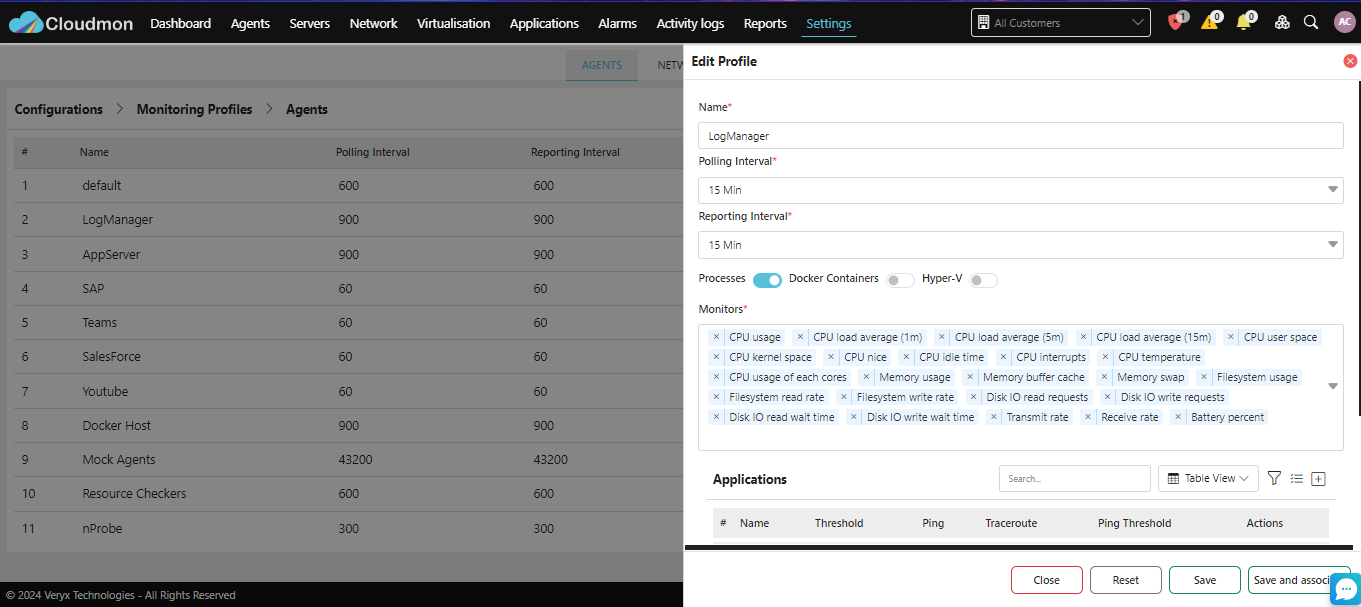This screenshot has width=1361, height=607.
Task: Click the checklist icon beside the filter
Action: click(1296, 478)
